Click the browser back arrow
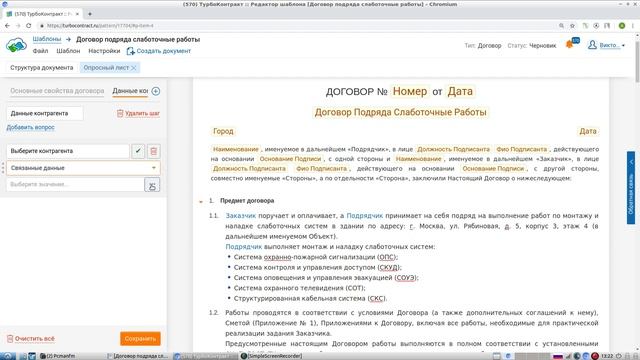The height and width of the screenshot is (360, 640). [7, 26]
